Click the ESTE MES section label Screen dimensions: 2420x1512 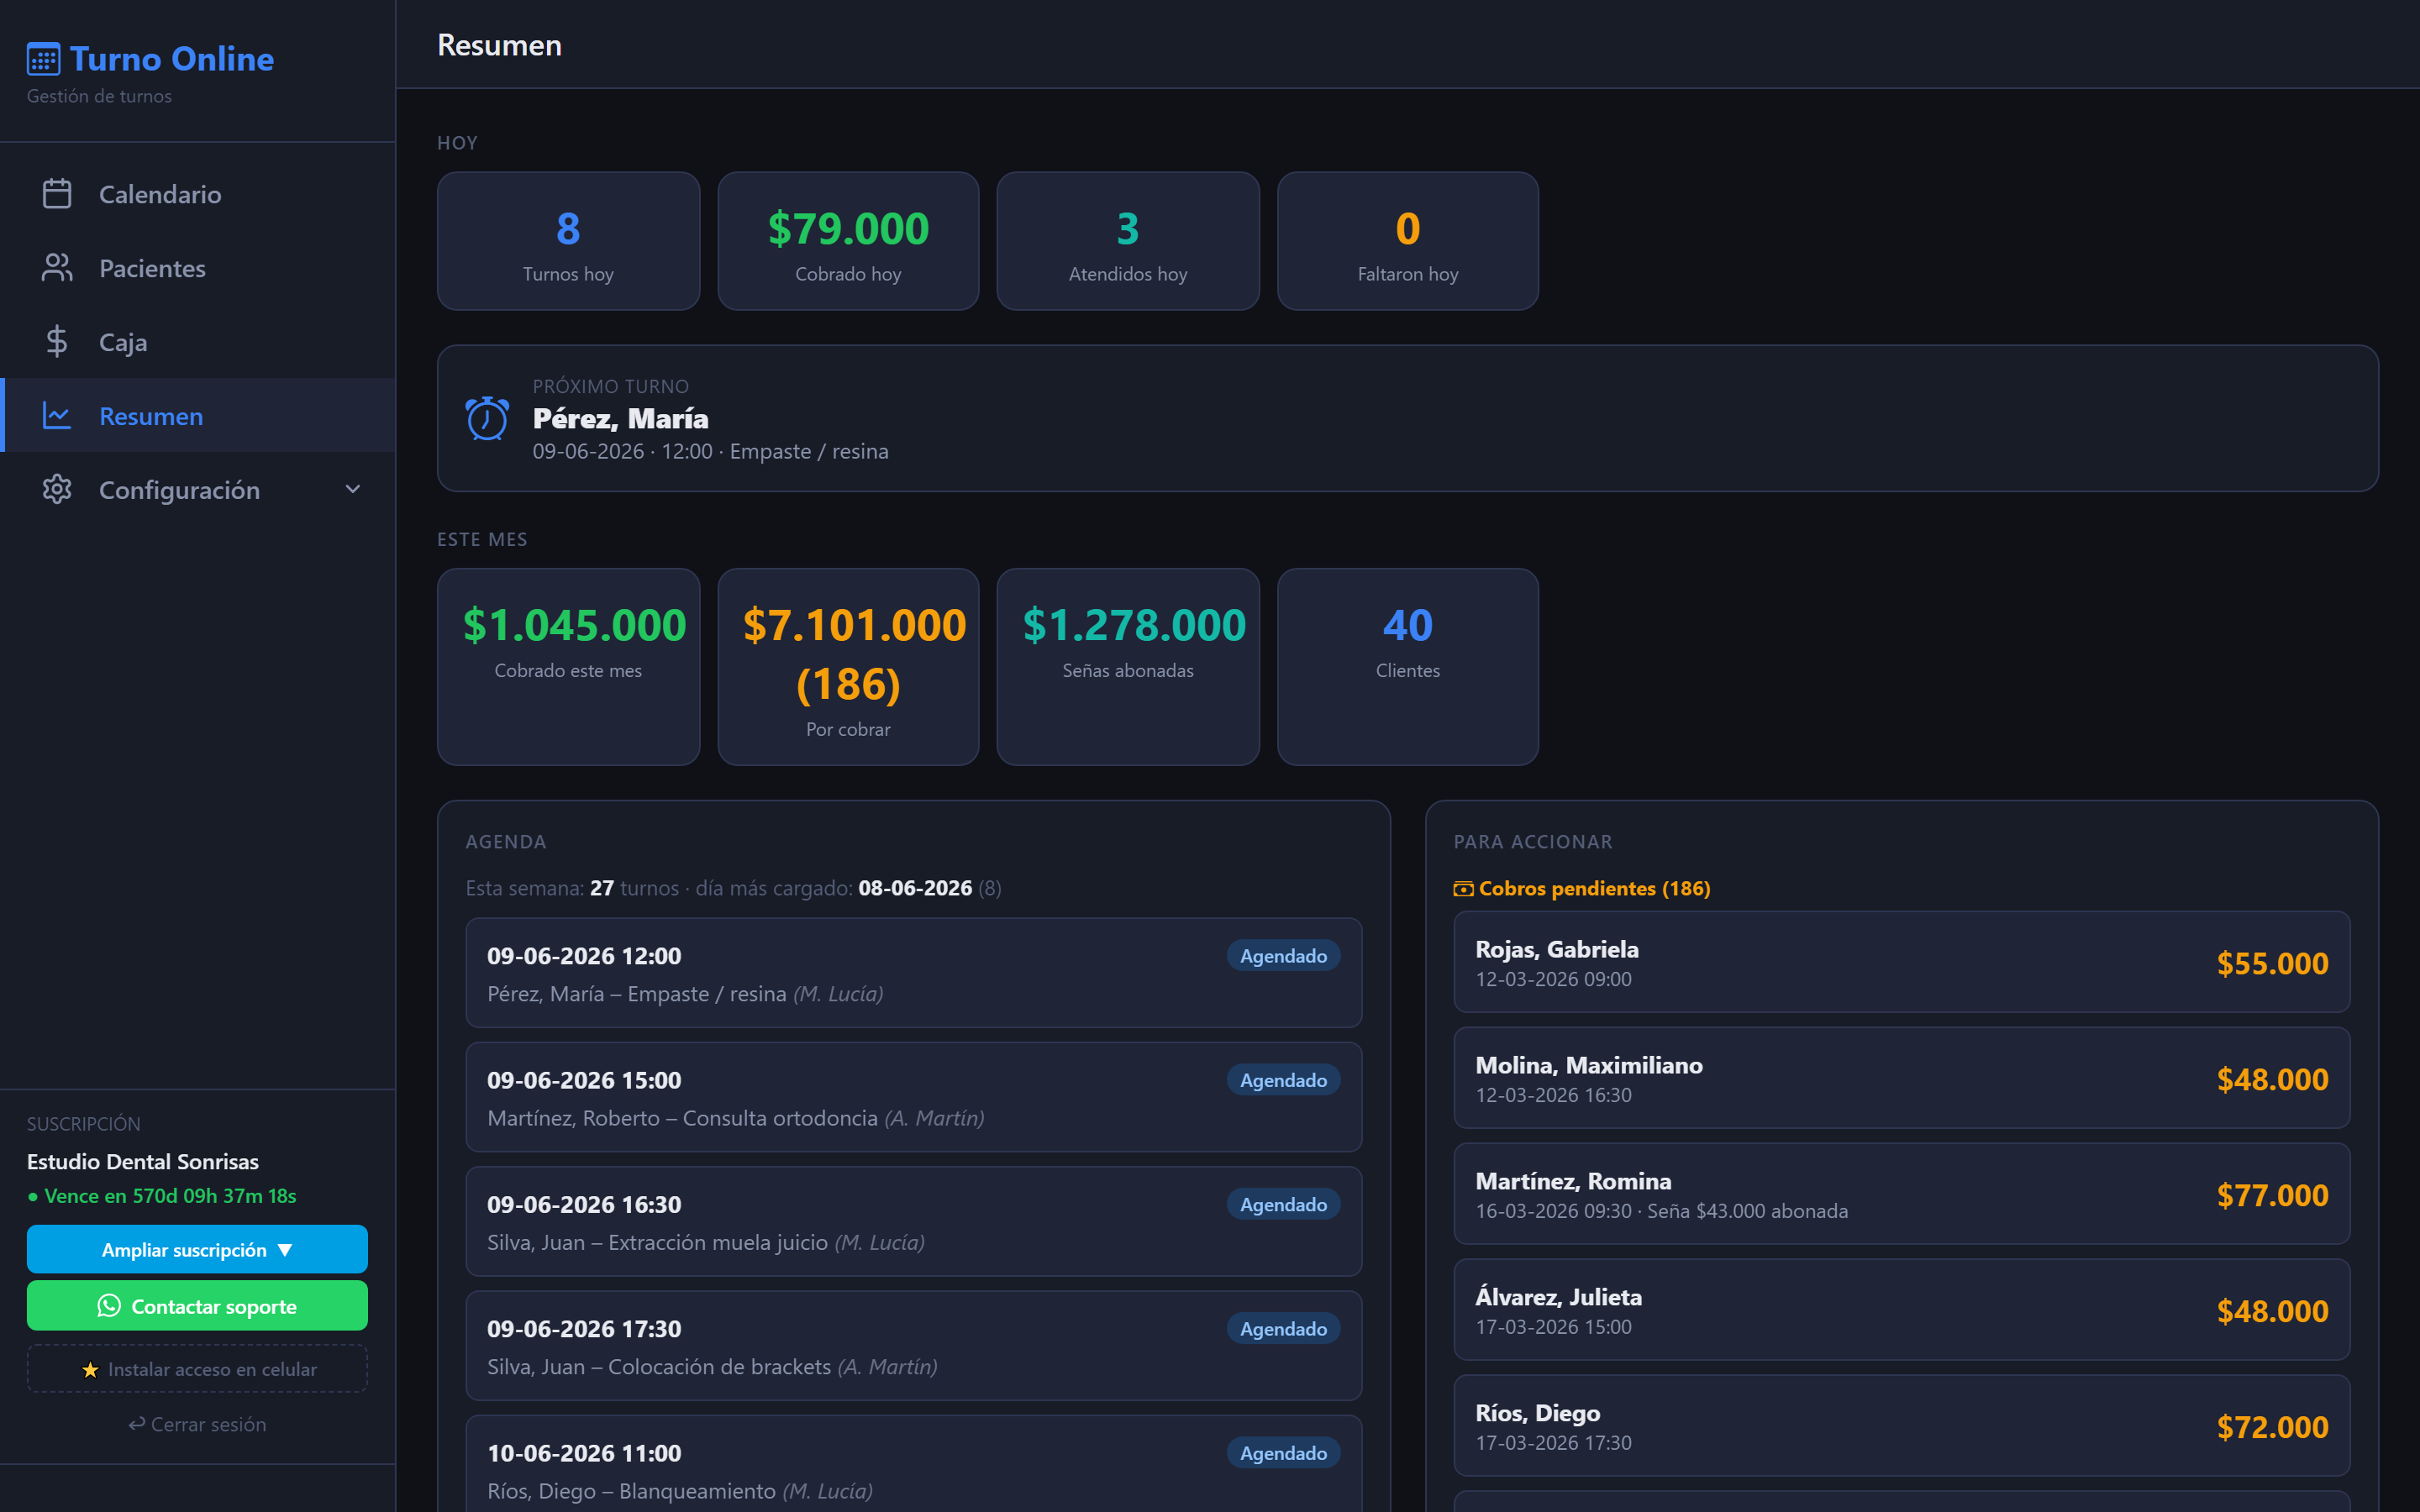[482, 540]
